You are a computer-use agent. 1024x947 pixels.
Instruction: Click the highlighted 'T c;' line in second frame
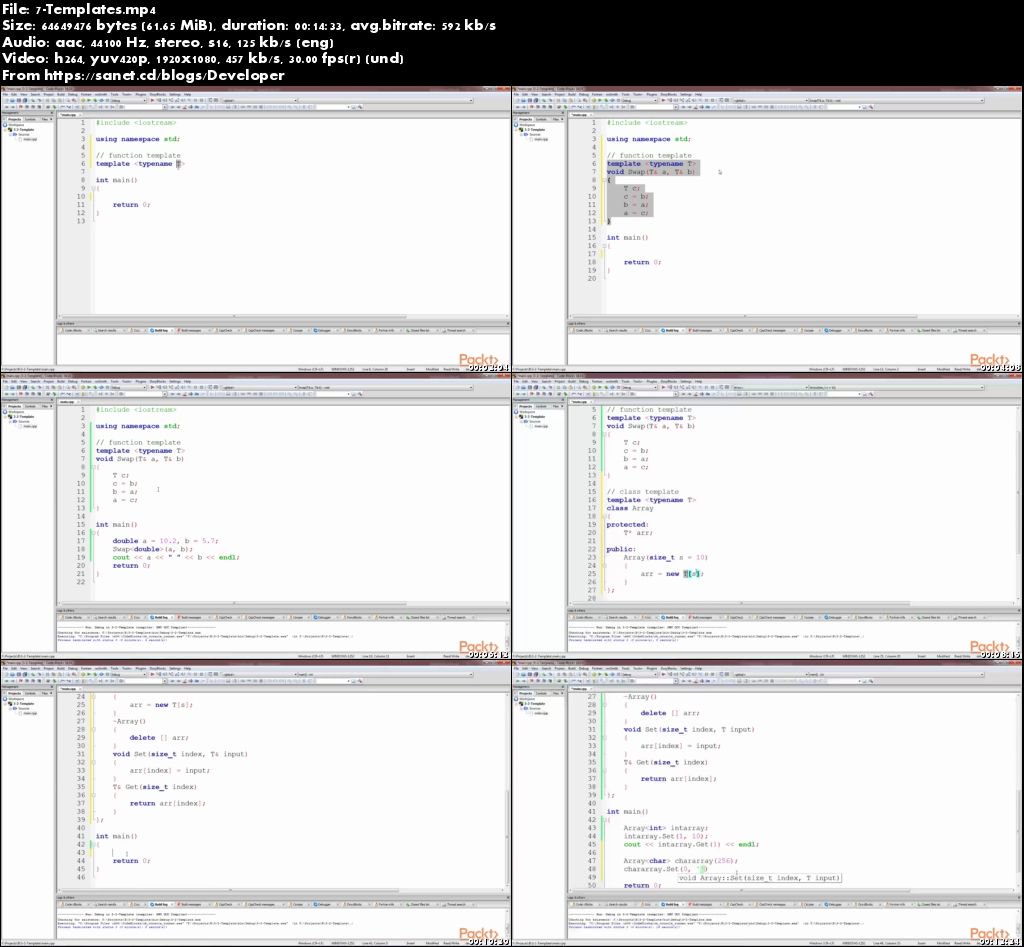(632, 188)
